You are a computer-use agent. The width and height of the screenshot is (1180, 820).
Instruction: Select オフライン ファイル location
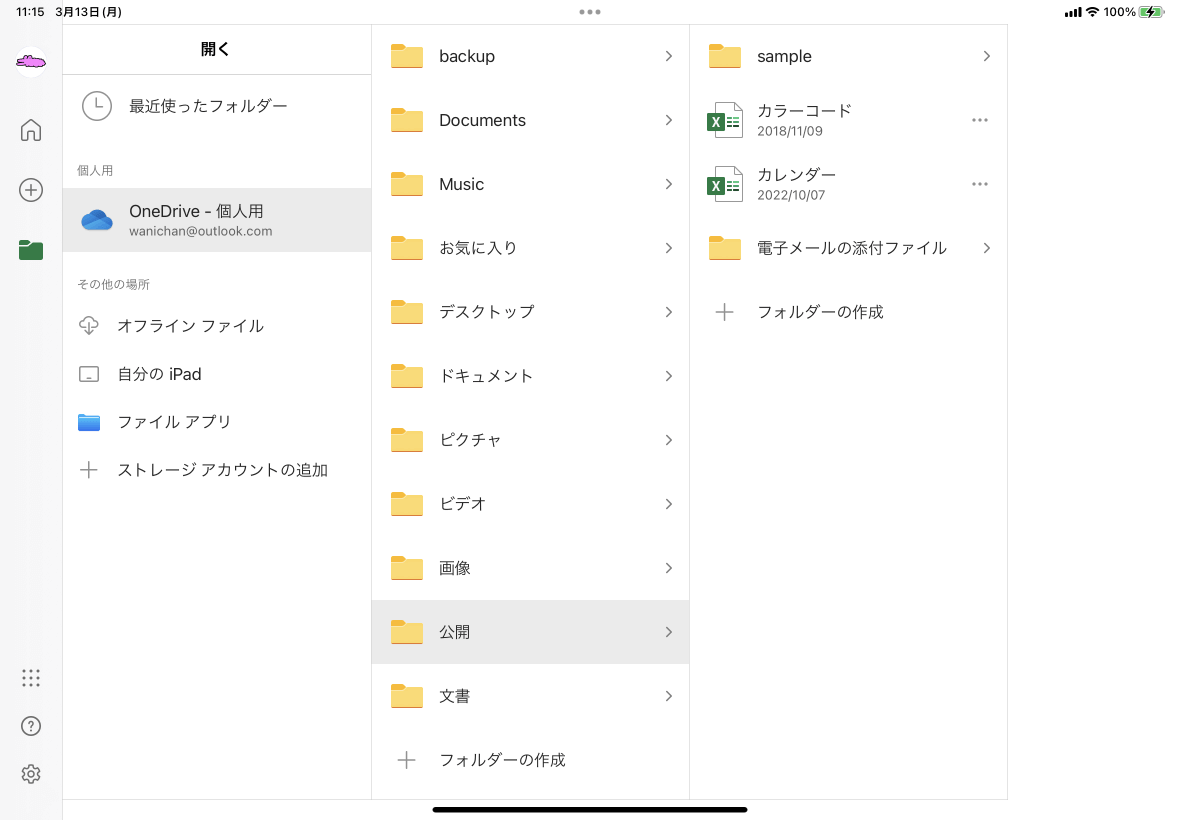pyautogui.click(x=190, y=326)
